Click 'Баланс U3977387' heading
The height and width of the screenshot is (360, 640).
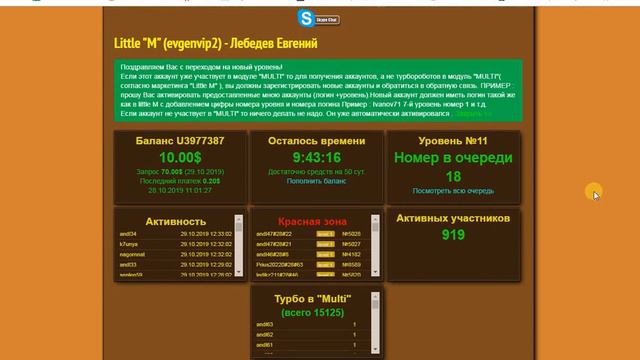(180, 141)
